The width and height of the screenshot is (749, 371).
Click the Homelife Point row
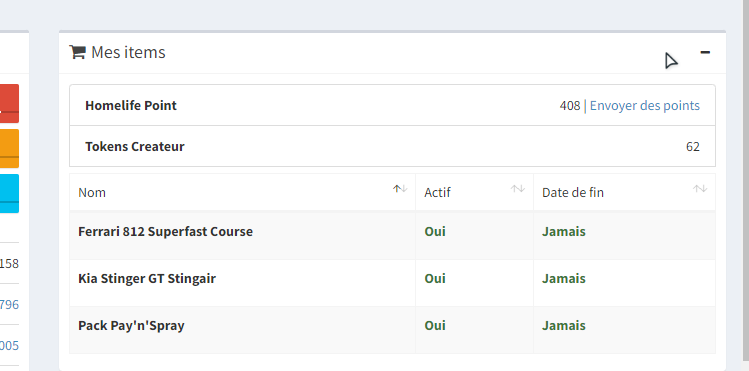pyautogui.click(x=392, y=106)
